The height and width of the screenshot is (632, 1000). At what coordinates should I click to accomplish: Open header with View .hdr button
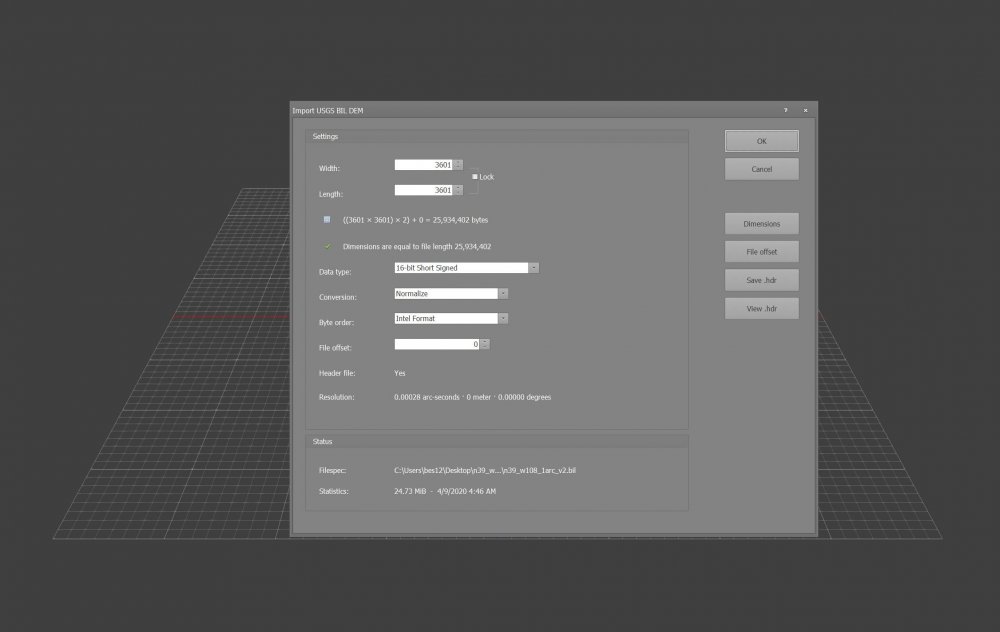[761, 308]
